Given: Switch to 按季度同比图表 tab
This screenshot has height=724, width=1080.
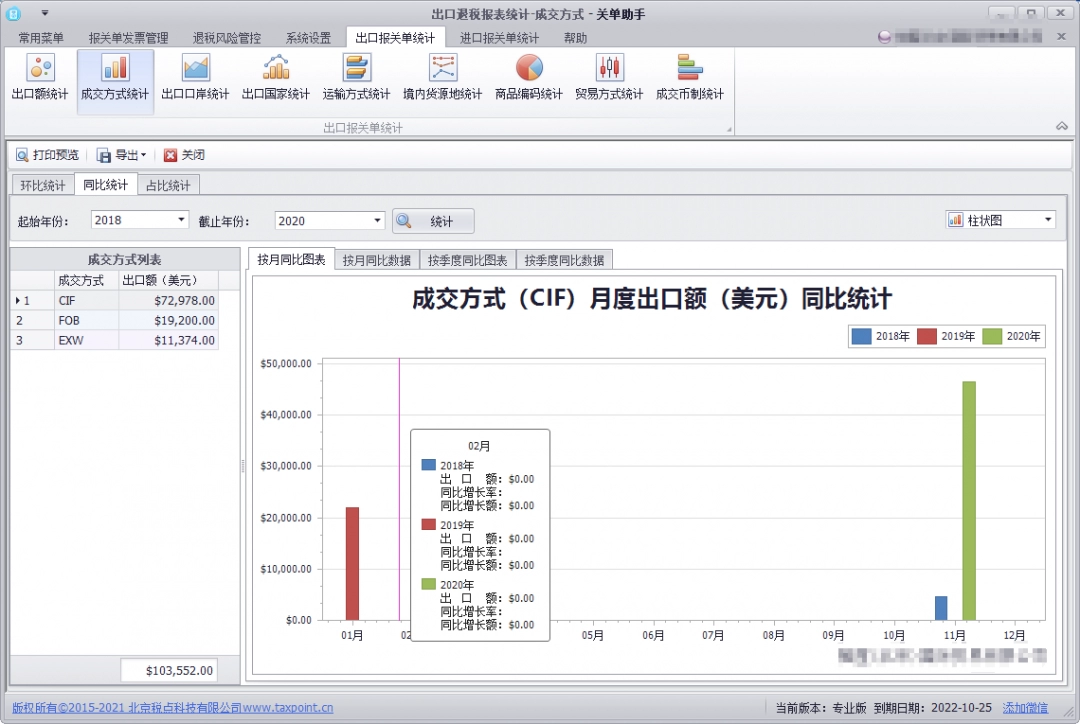Looking at the screenshot, I should tap(468, 260).
